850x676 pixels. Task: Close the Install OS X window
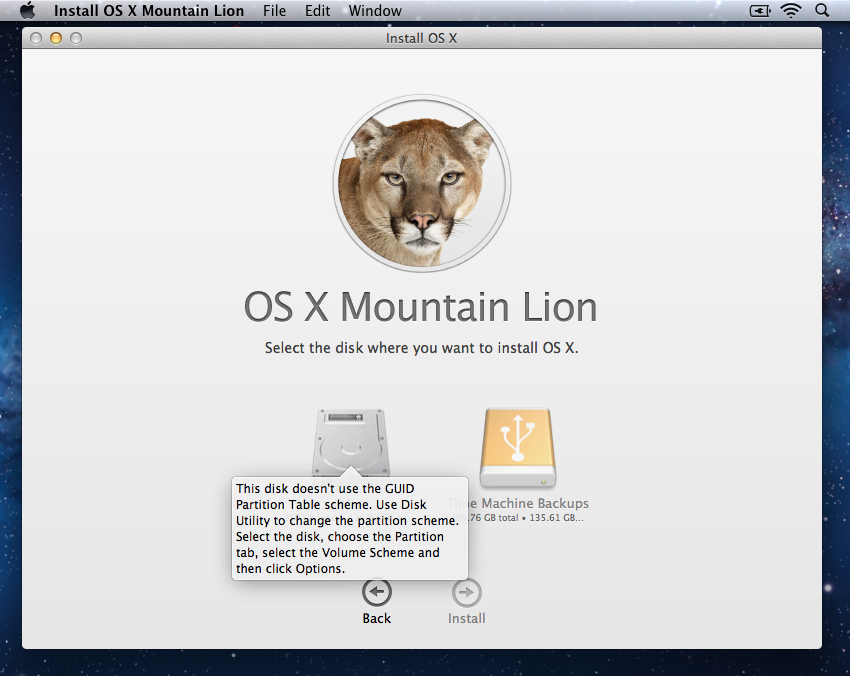pos(36,38)
